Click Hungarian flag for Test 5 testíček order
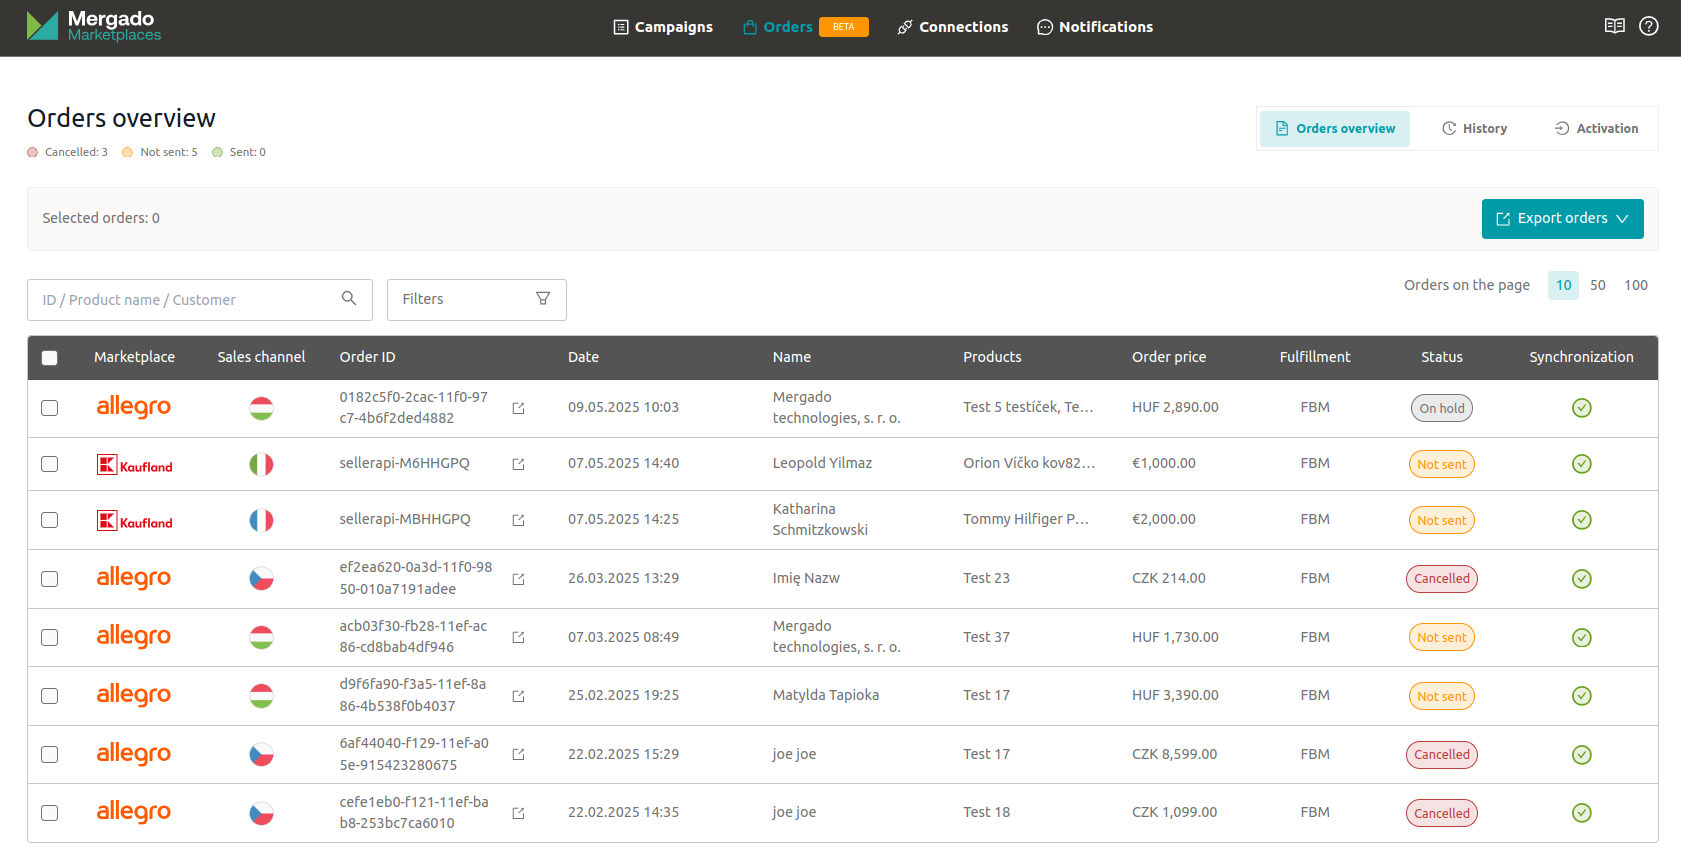Viewport: 1681px width, 863px height. (261, 408)
